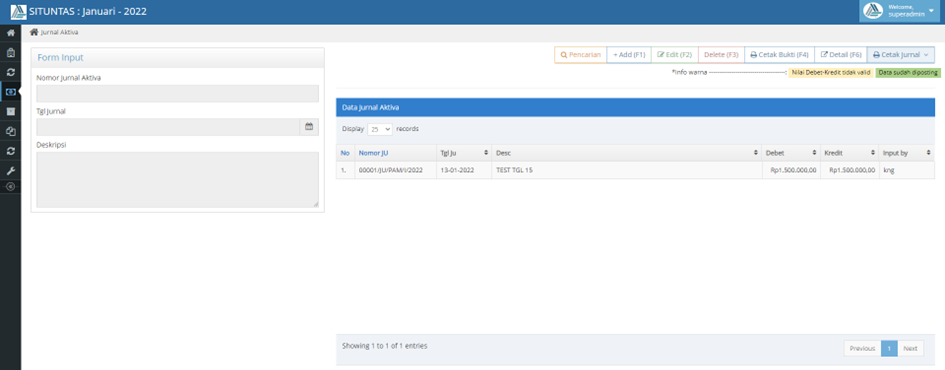This screenshot has width=945, height=370.
Task: Open the money icon in the sidebar
Action: tap(10, 92)
